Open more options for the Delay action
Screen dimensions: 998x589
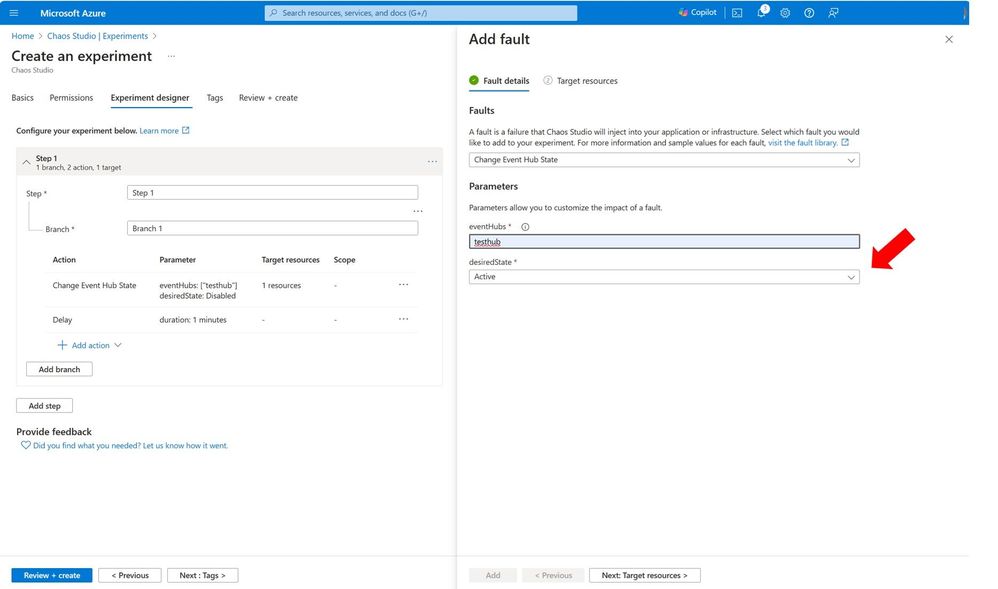403,319
